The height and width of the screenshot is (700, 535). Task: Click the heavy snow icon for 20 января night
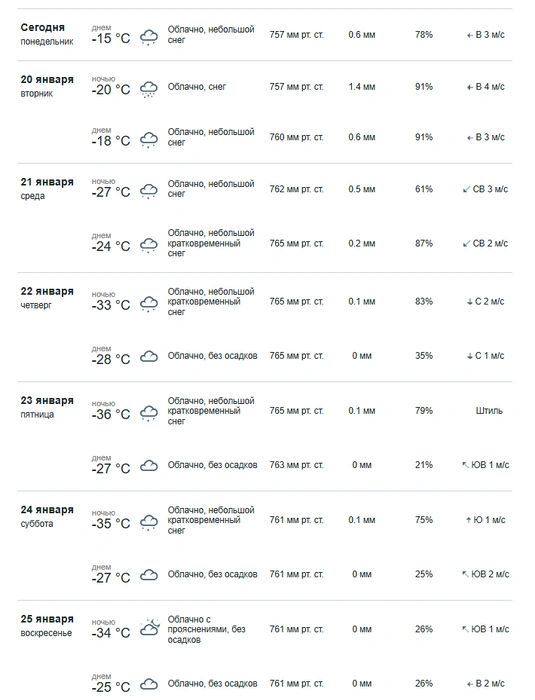pyautogui.click(x=149, y=89)
